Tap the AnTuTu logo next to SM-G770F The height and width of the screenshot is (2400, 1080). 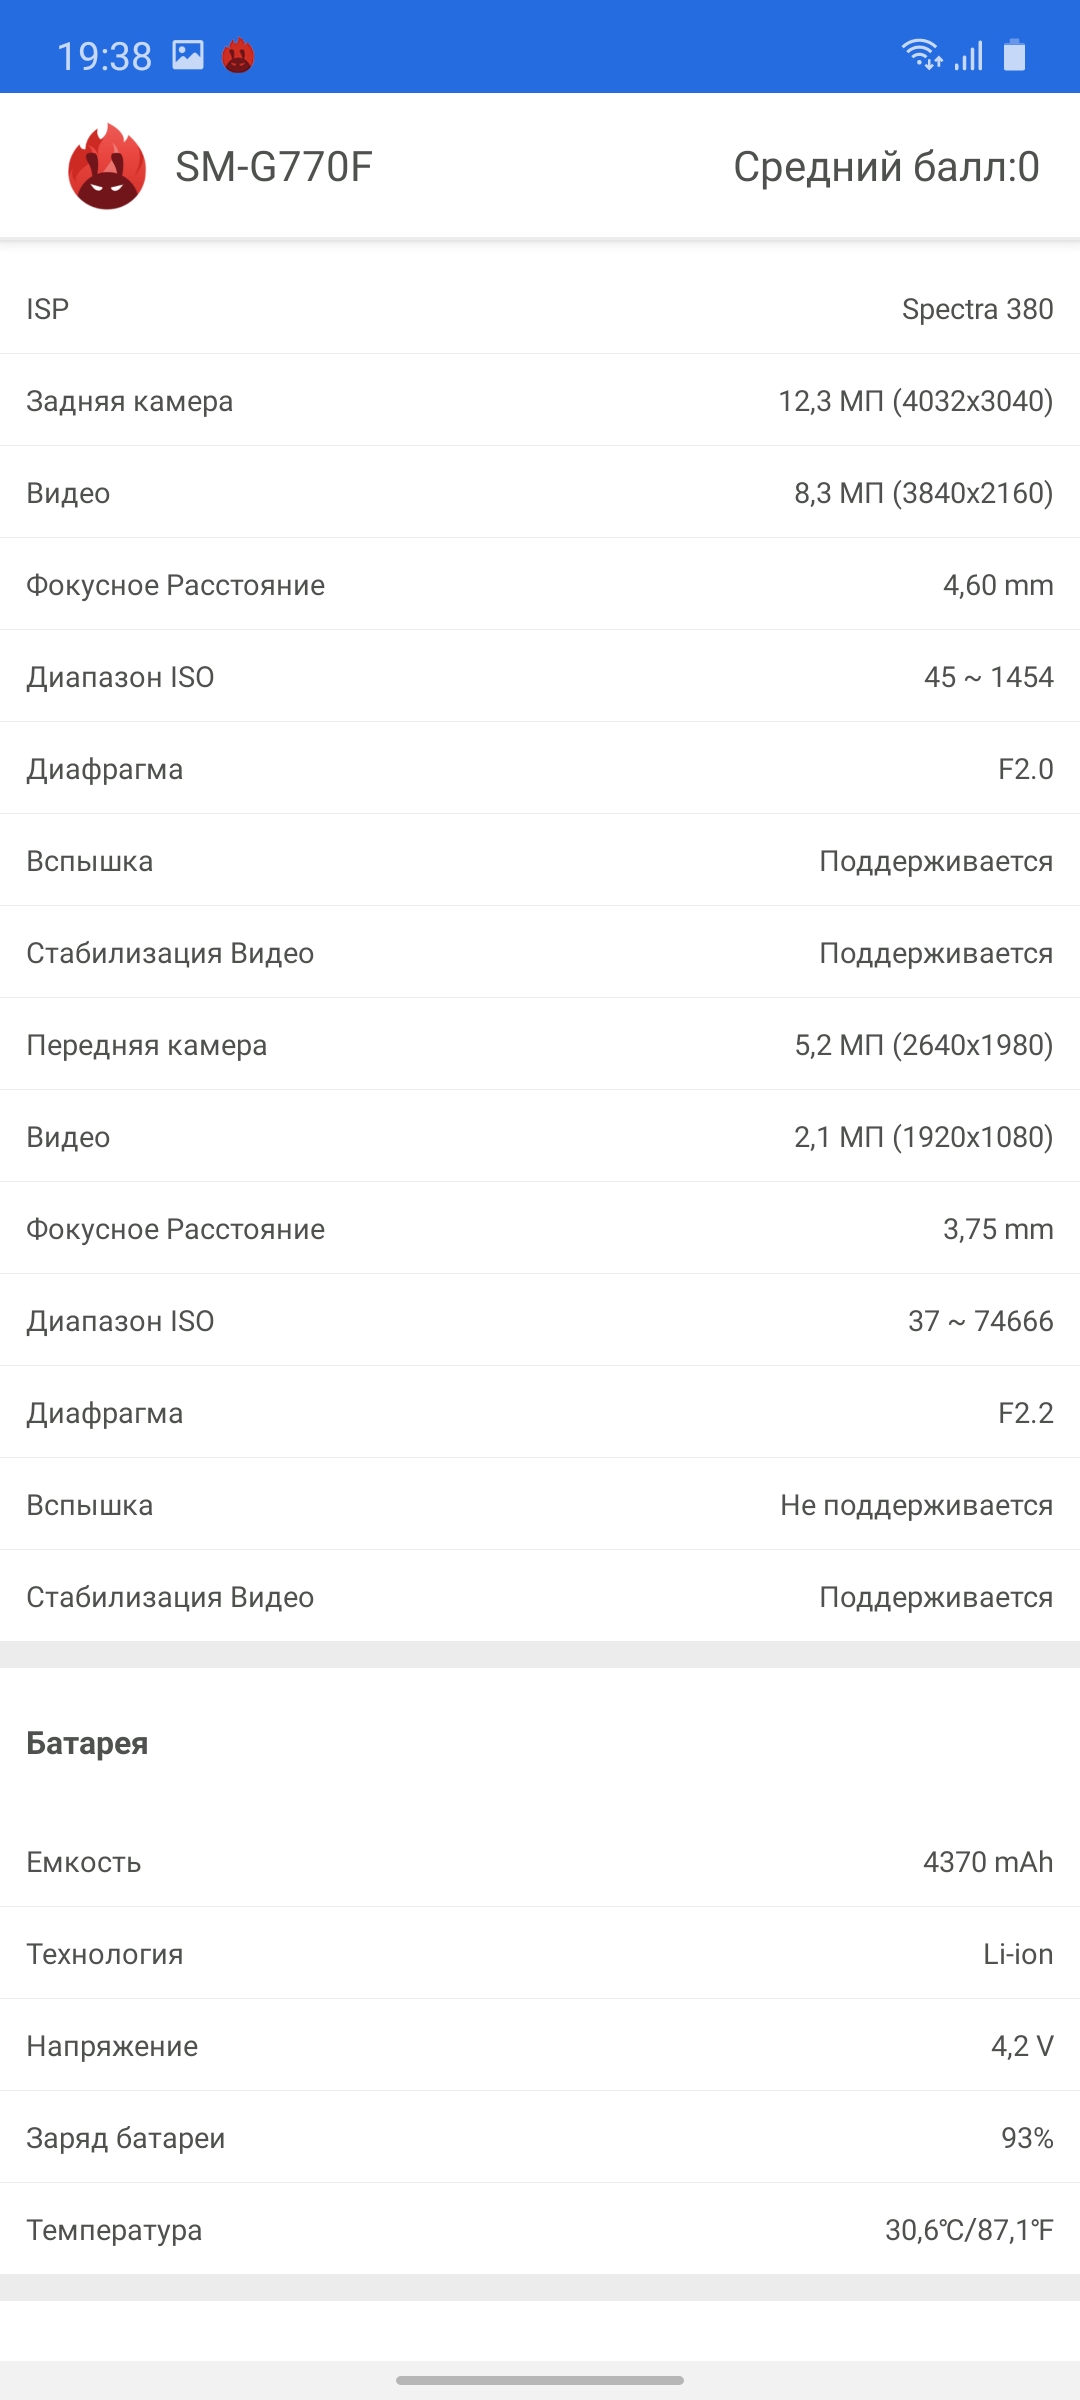tap(107, 167)
